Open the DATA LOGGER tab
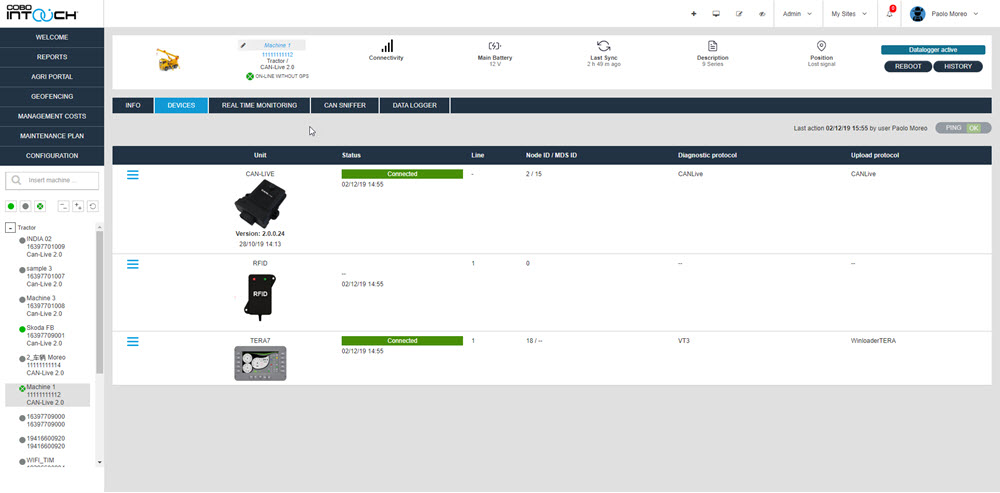The image size is (1000, 493). coord(415,105)
